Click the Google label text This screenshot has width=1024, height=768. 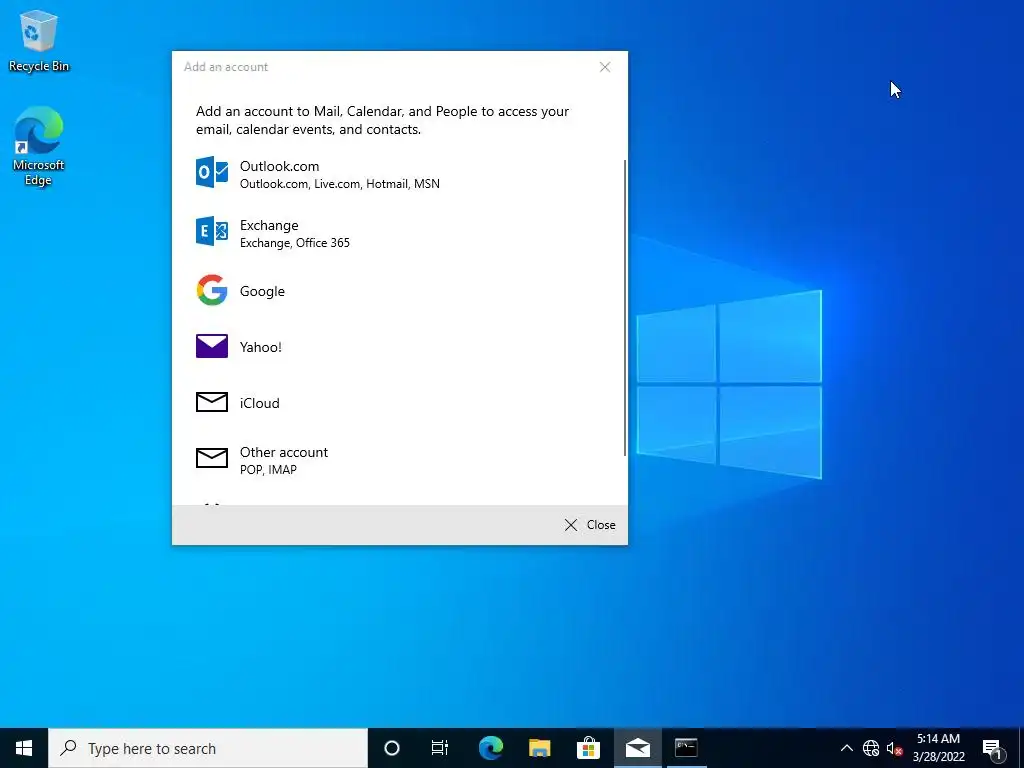(262, 291)
